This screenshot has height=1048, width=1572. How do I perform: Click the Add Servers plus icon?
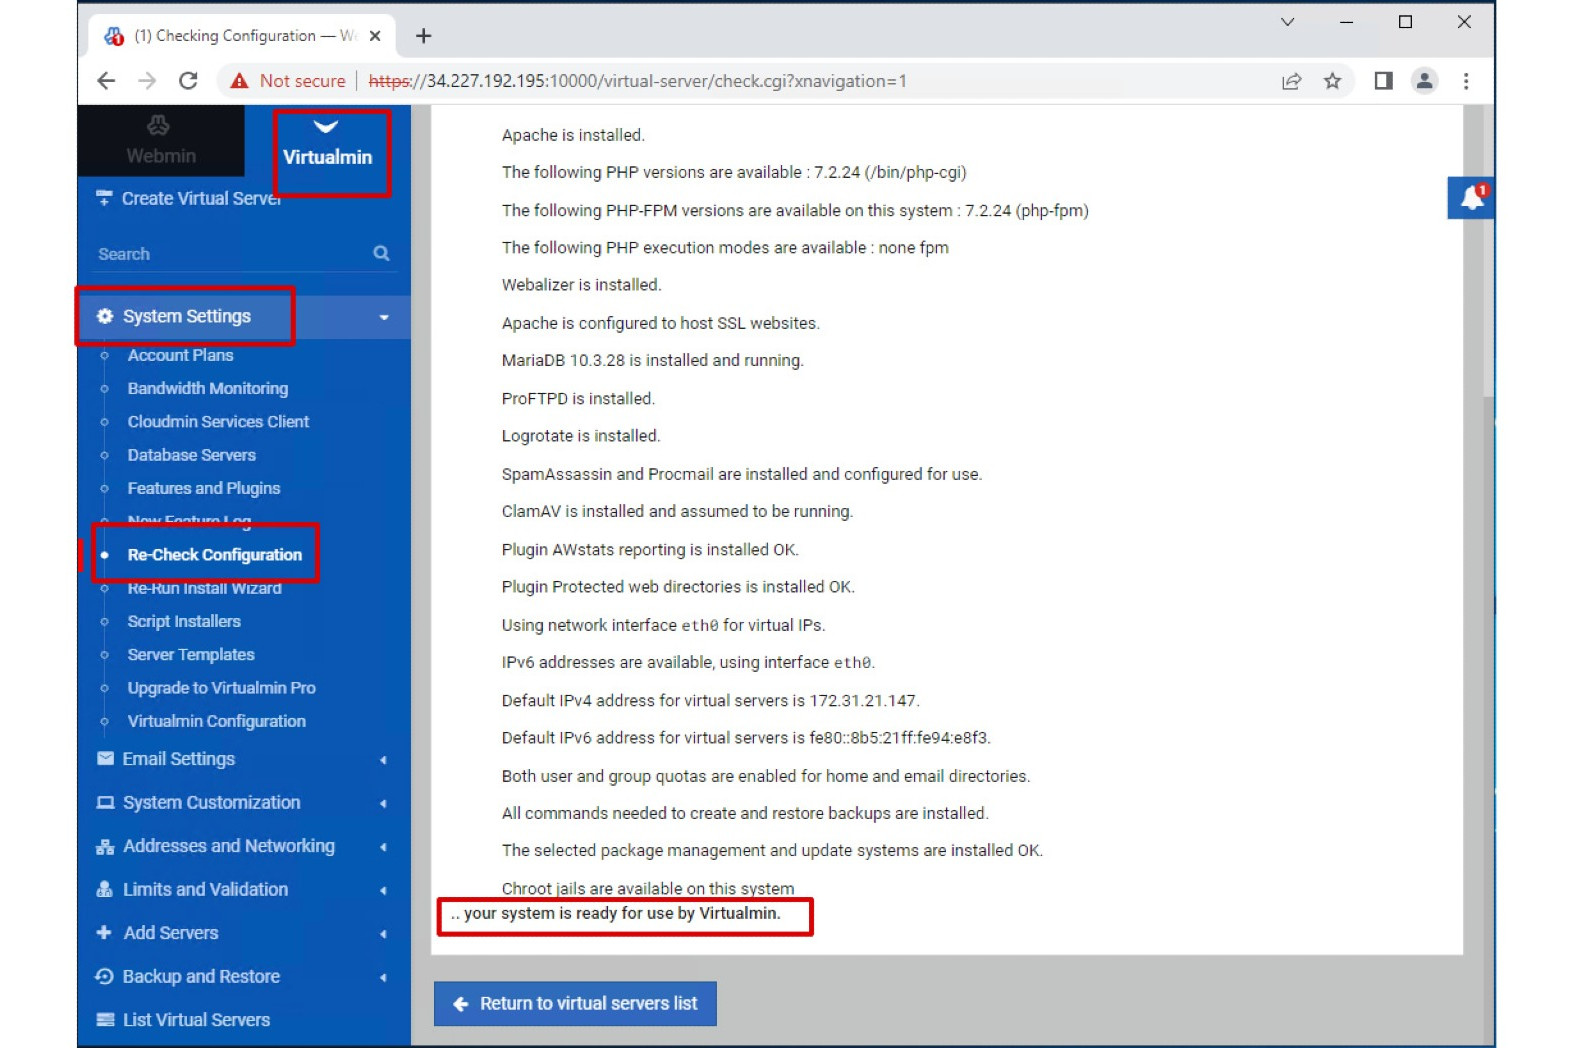click(104, 933)
